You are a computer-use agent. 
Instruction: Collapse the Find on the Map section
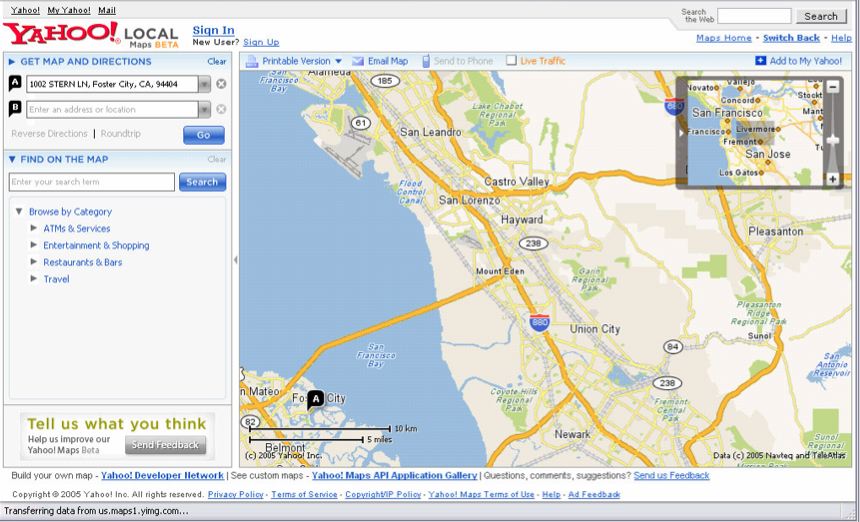tap(12, 160)
